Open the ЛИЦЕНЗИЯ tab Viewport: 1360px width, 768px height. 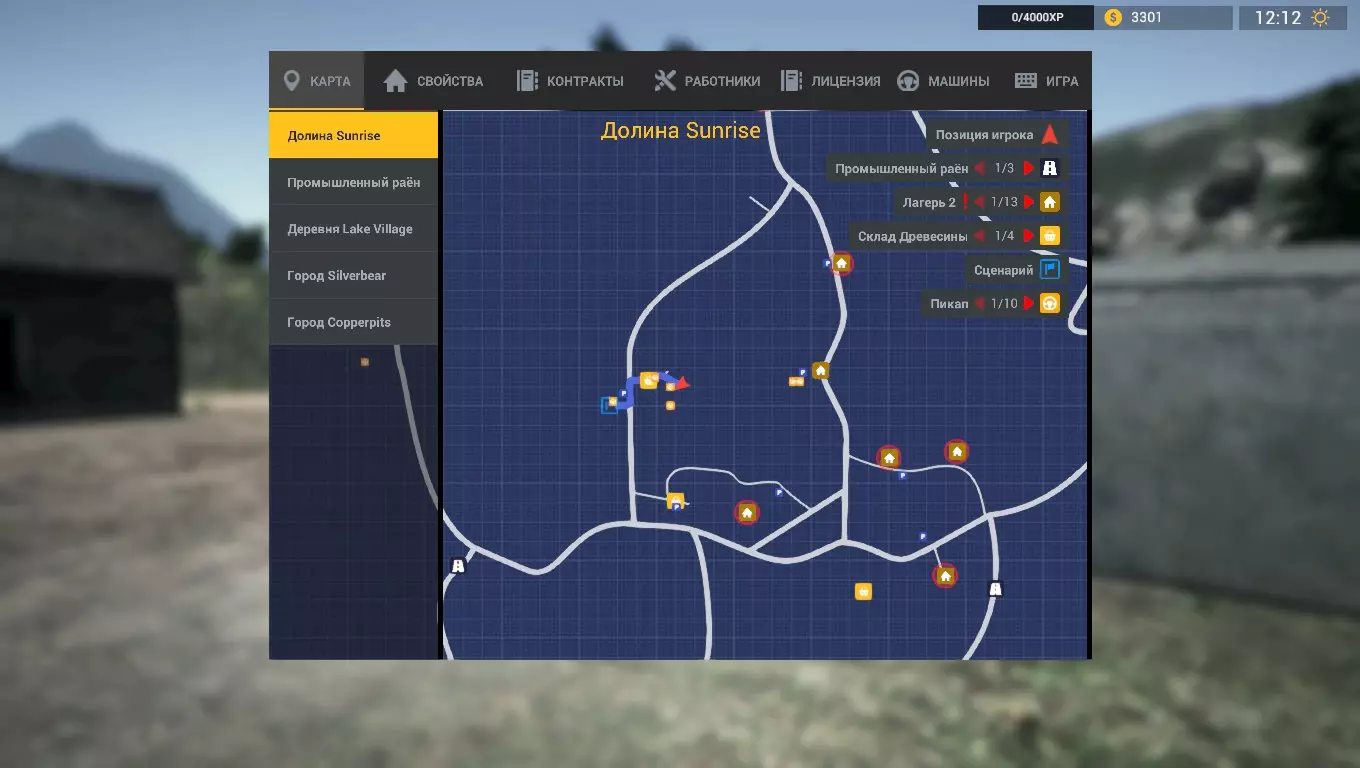point(830,81)
